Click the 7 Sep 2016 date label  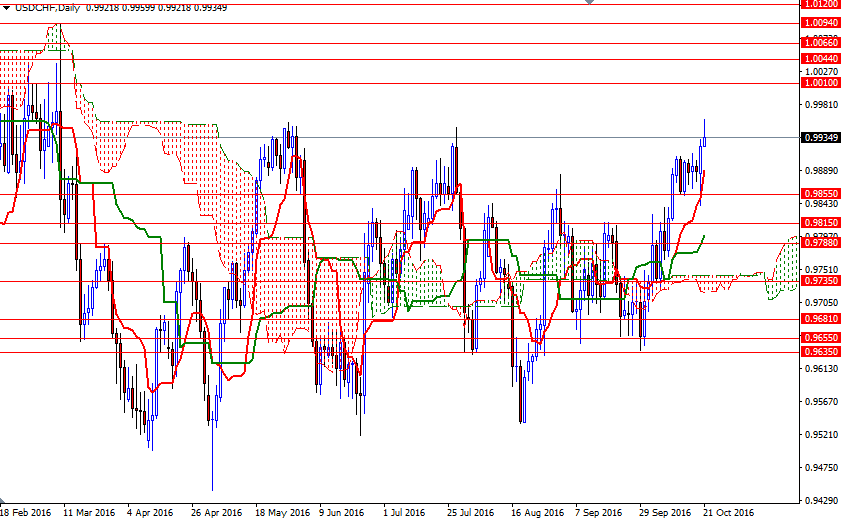(598, 512)
